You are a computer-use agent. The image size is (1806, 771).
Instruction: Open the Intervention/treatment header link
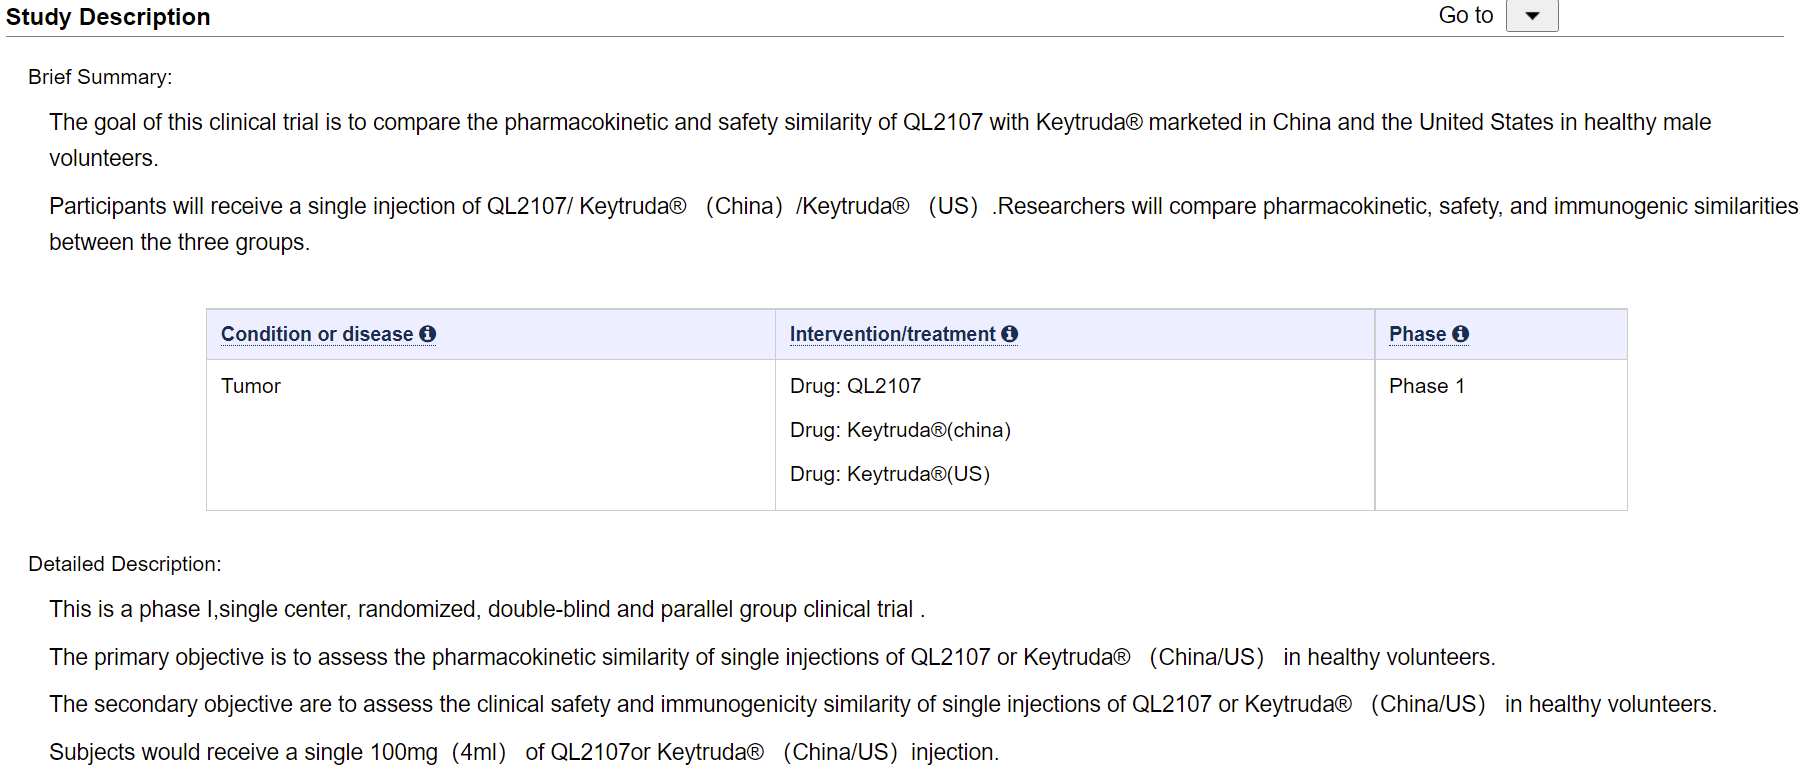[x=892, y=334]
